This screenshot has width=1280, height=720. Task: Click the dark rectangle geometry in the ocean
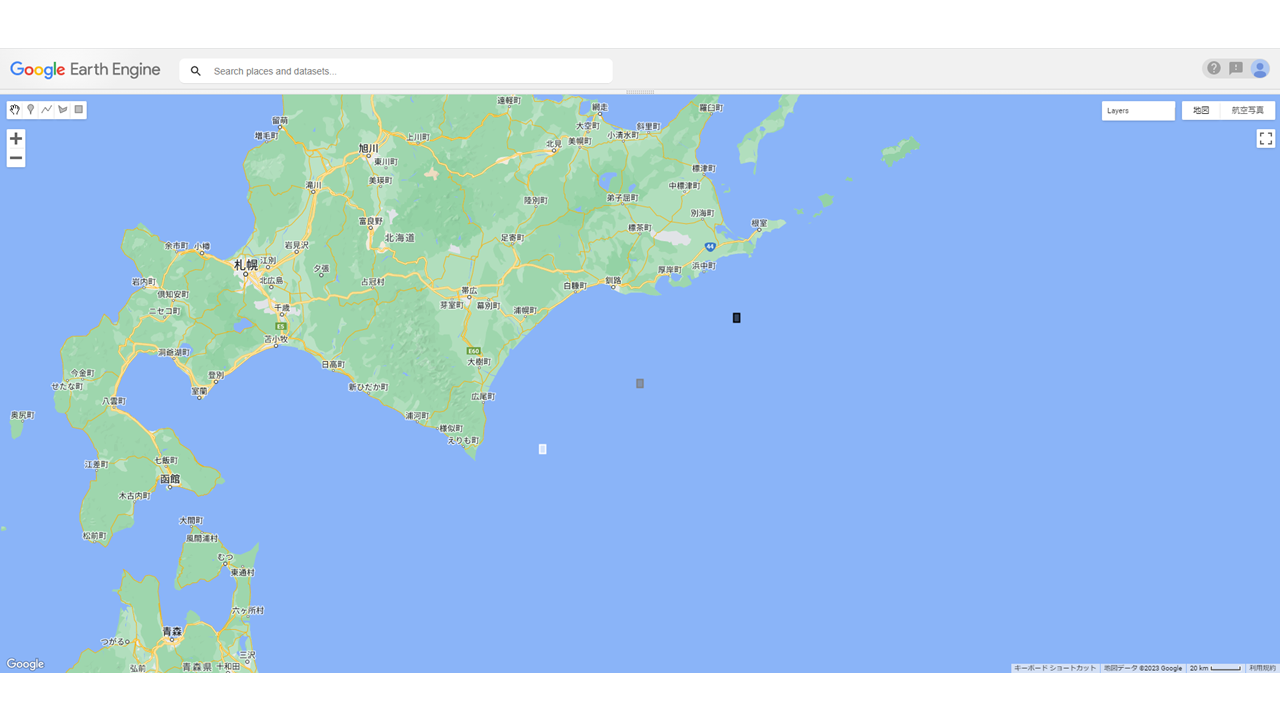(736, 318)
